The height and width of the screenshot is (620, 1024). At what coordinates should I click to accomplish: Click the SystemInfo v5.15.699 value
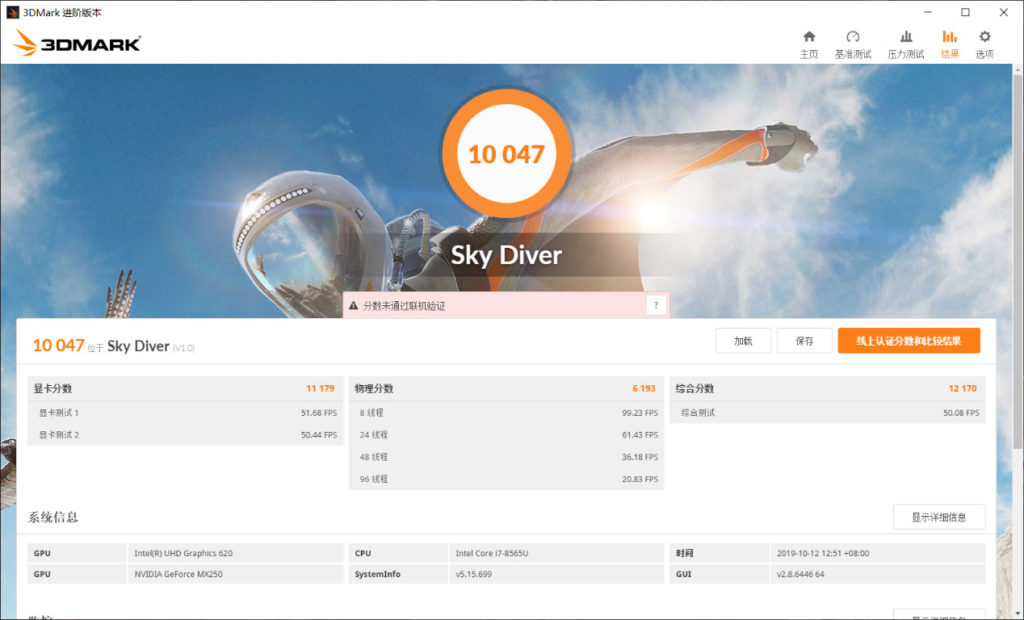[473, 574]
